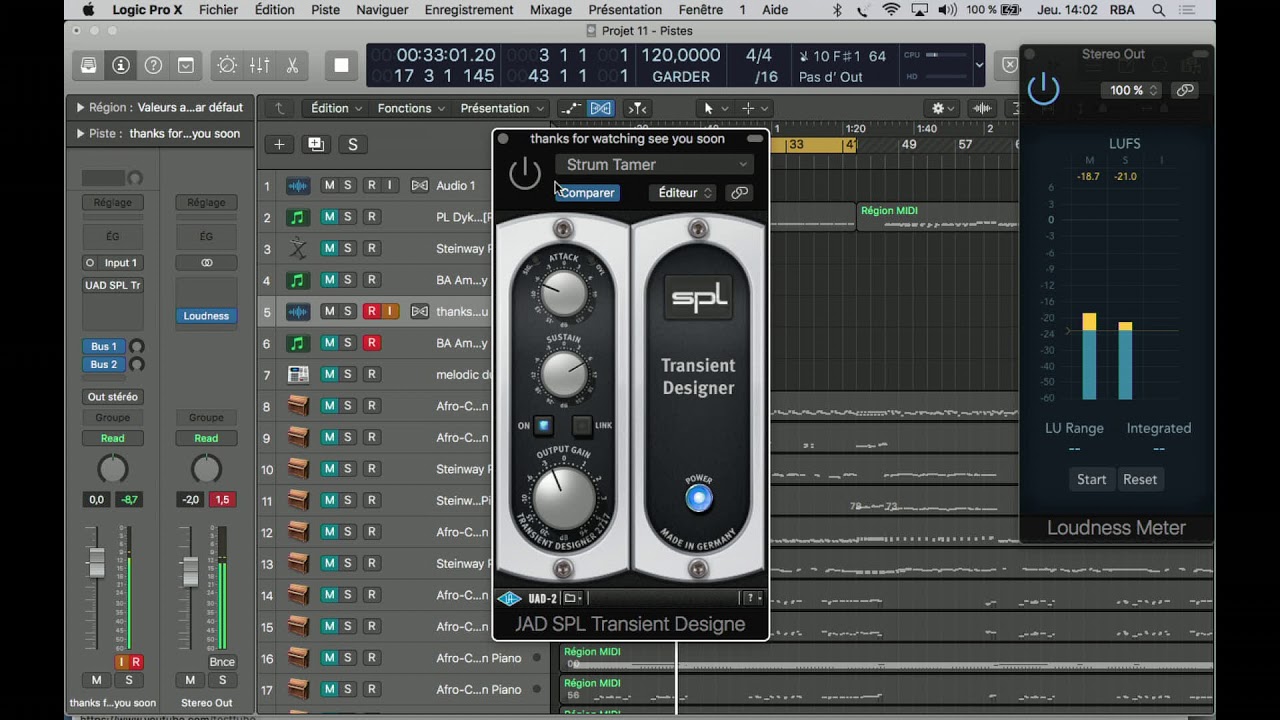Open the Strum Tamer preset dropdown

click(x=654, y=164)
